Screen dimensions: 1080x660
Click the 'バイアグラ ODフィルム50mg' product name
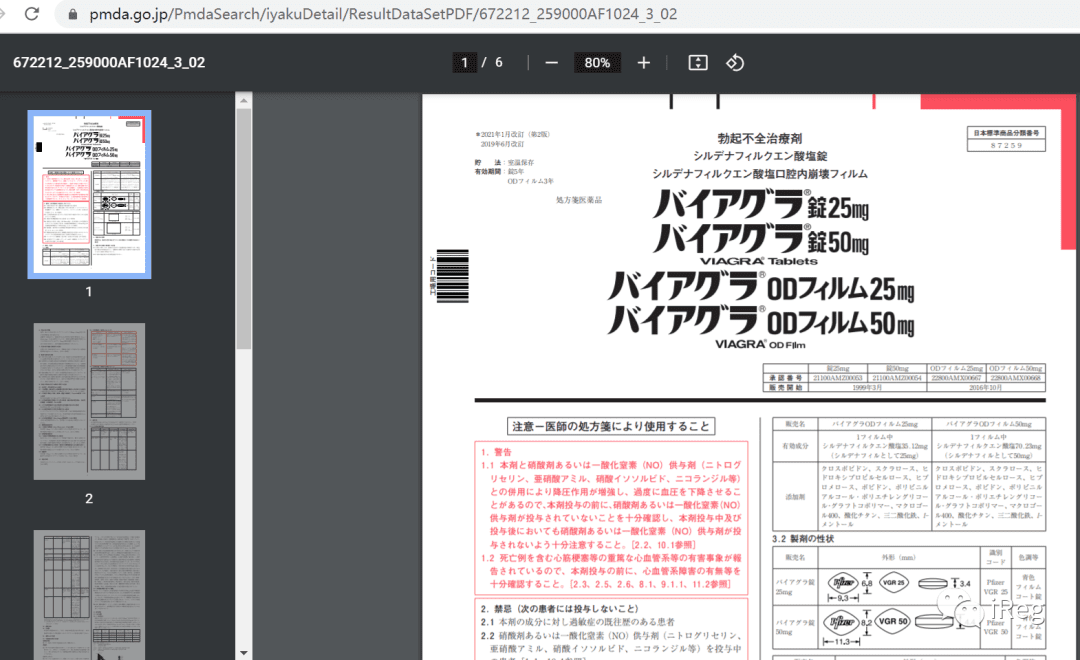coord(760,320)
